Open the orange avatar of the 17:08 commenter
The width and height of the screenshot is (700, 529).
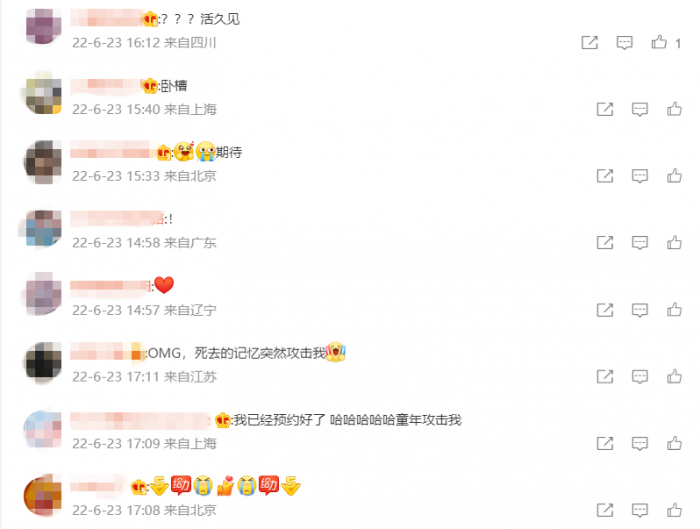pyautogui.click(x=43, y=496)
